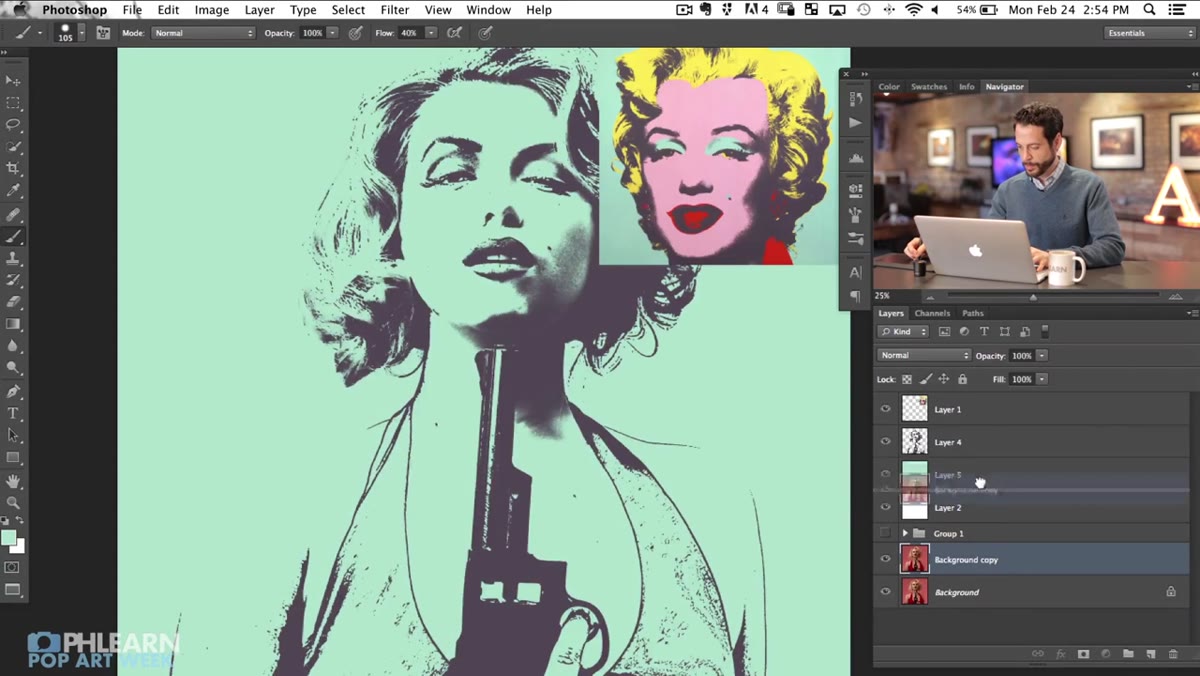The width and height of the screenshot is (1200, 676).
Task: Create a new group folder icon
Action: click(x=1128, y=654)
